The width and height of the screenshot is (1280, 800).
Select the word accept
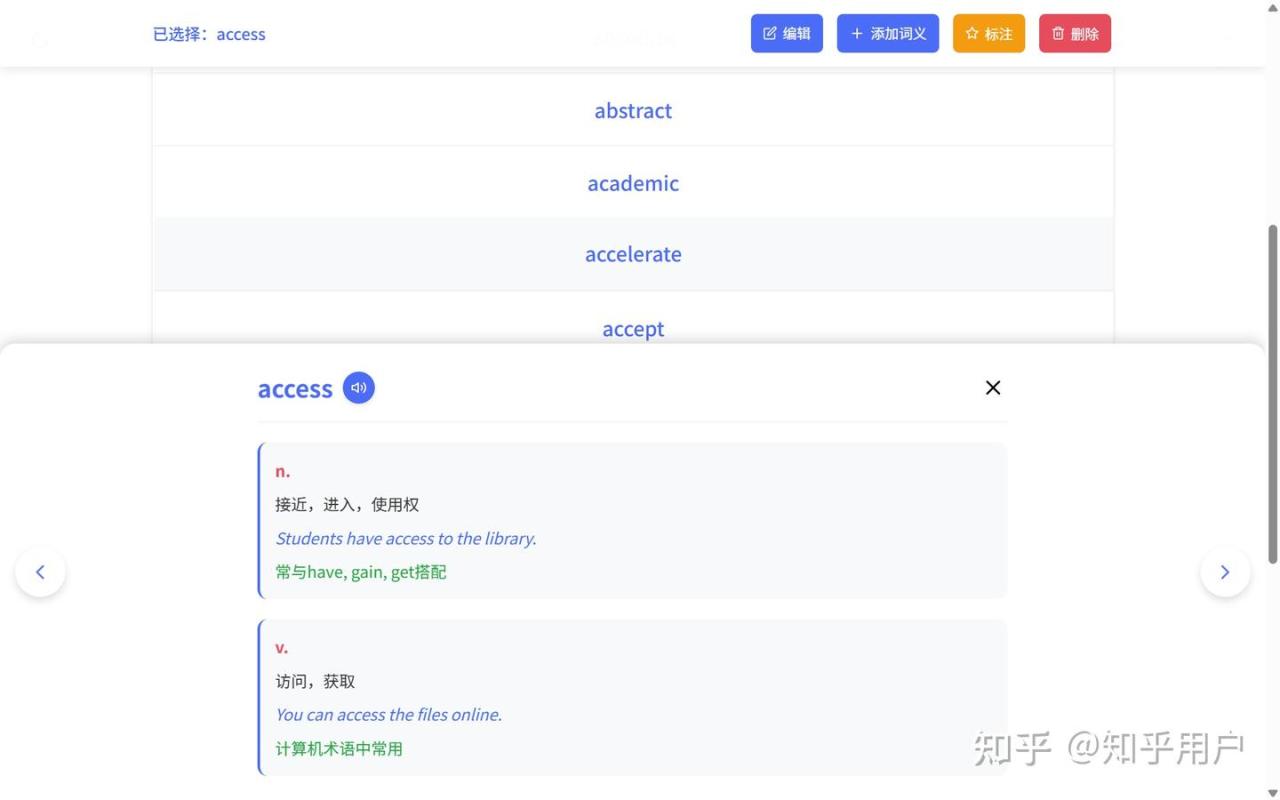633,328
